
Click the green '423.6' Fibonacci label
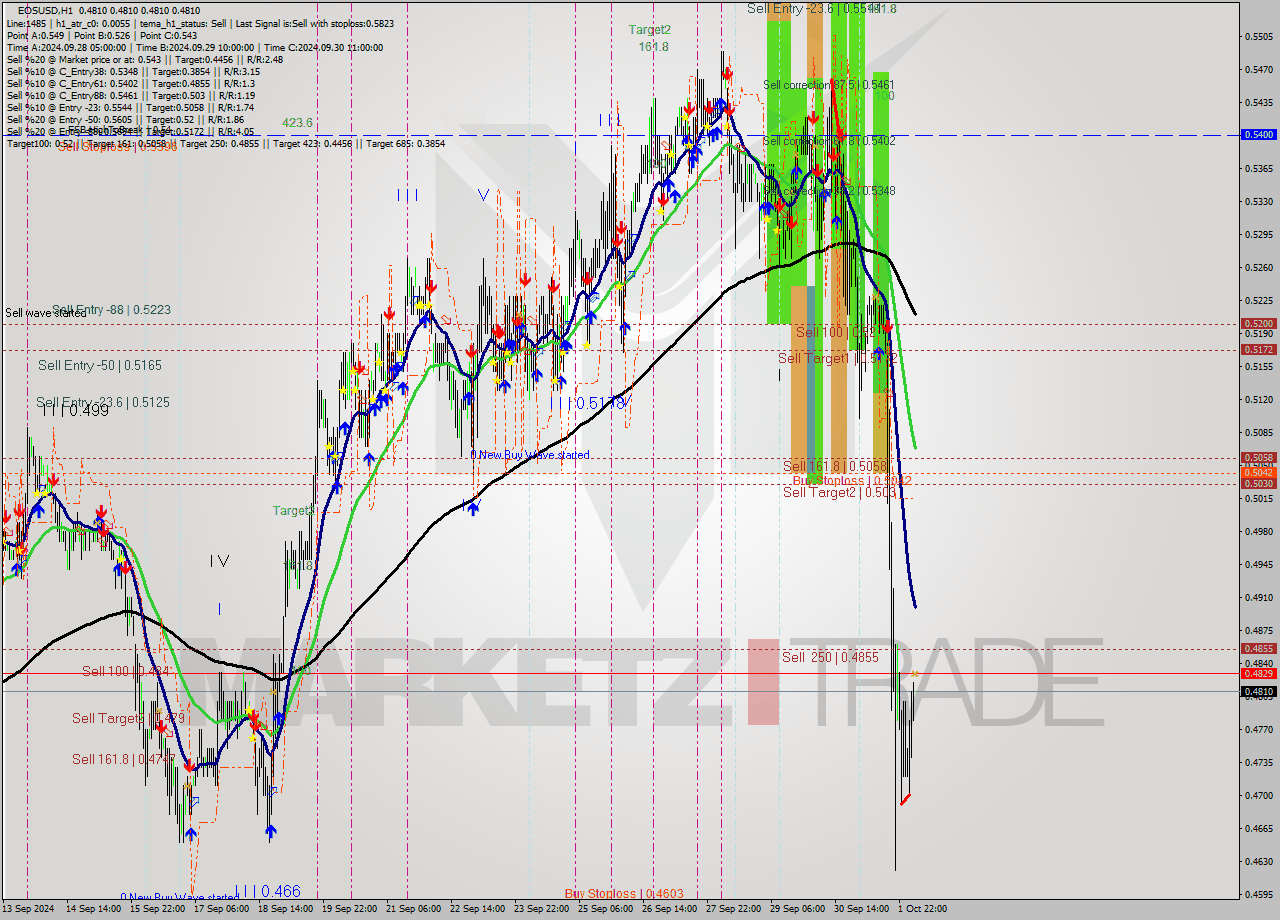(297, 122)
